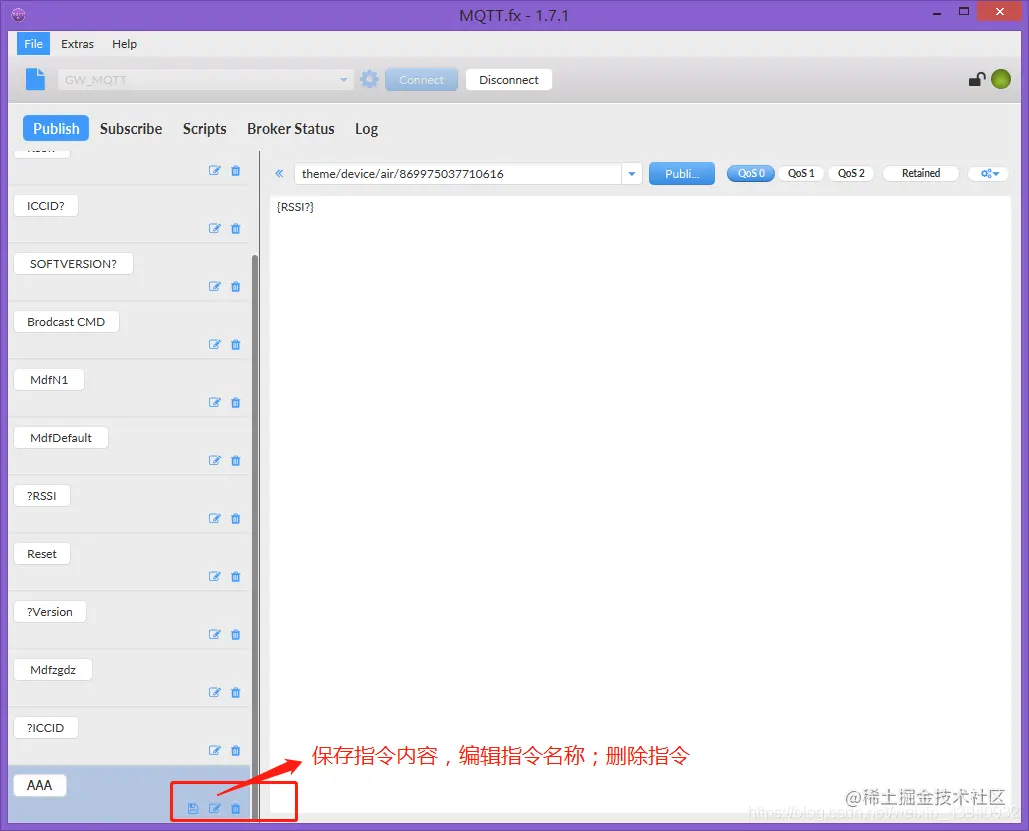This screenshot has height=831, width=1029.
Task: Load the AAA saved message
Action: tap(40, 786)
